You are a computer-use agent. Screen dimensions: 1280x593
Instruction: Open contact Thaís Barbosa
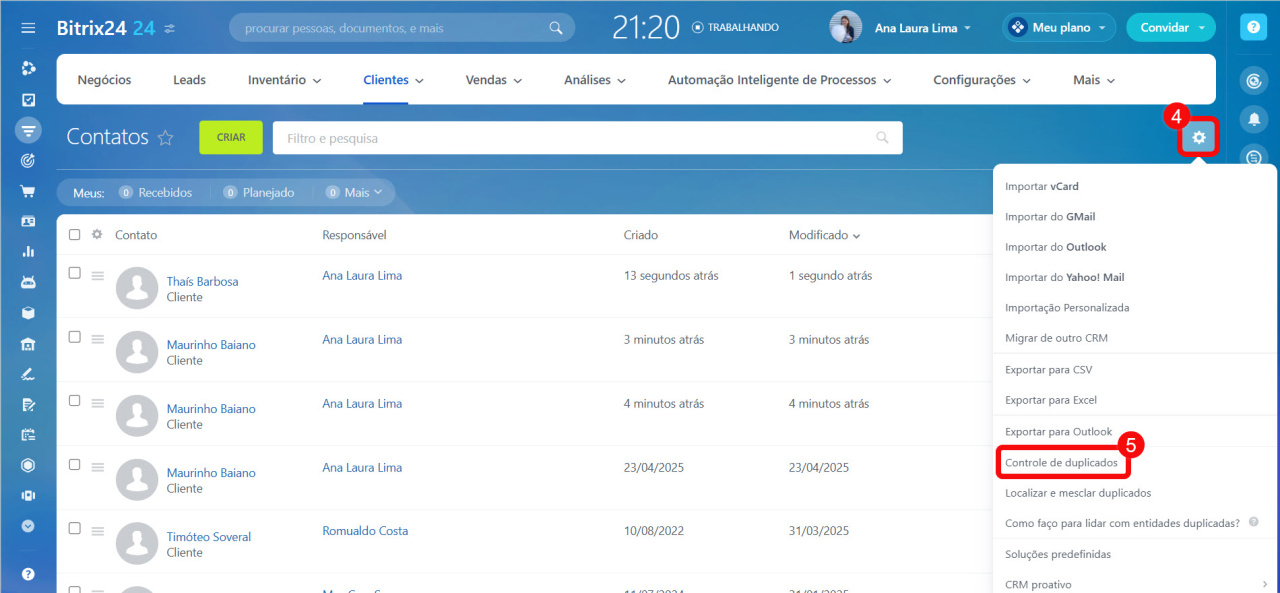202,282
